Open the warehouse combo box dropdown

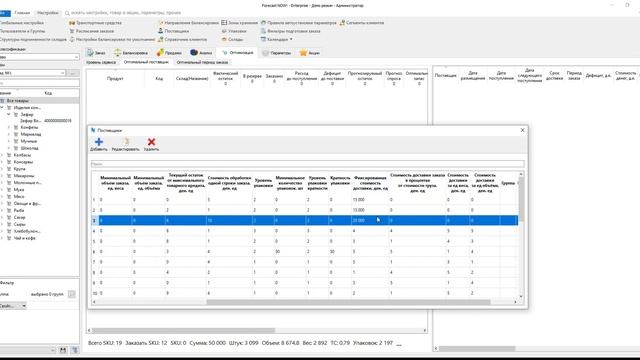62,73
